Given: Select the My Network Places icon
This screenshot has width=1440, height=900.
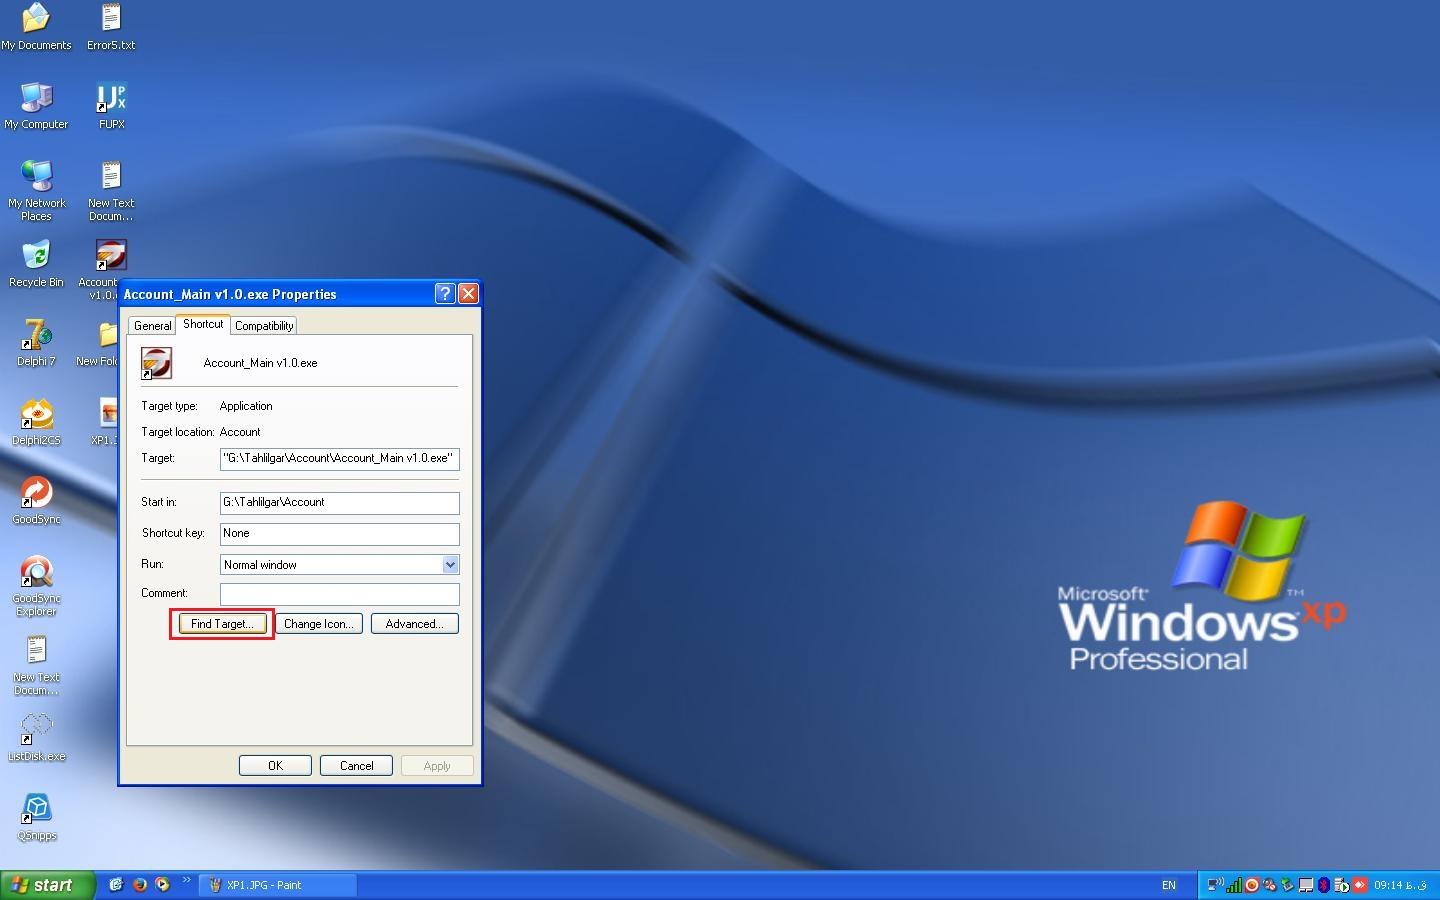Looking at the screenshot, I should (x=36, y=176).
